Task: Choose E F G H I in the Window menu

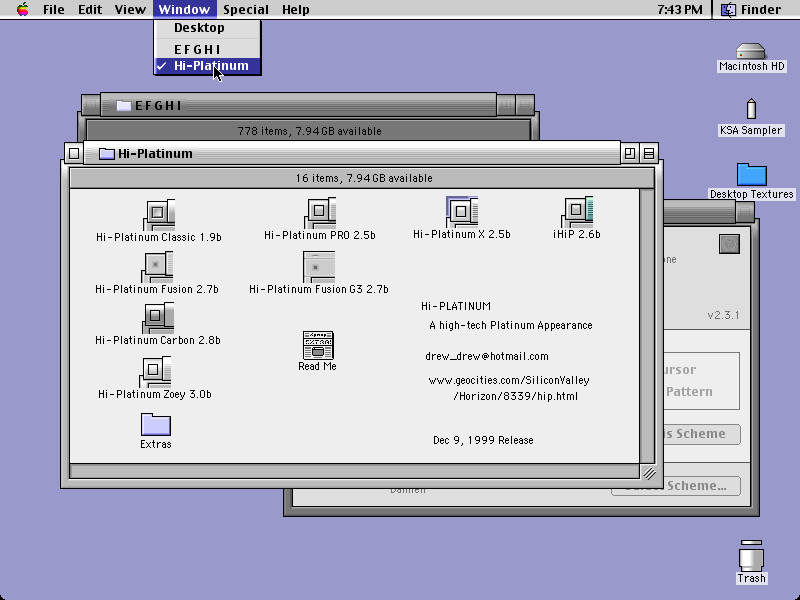Action: tap(207, 49)
